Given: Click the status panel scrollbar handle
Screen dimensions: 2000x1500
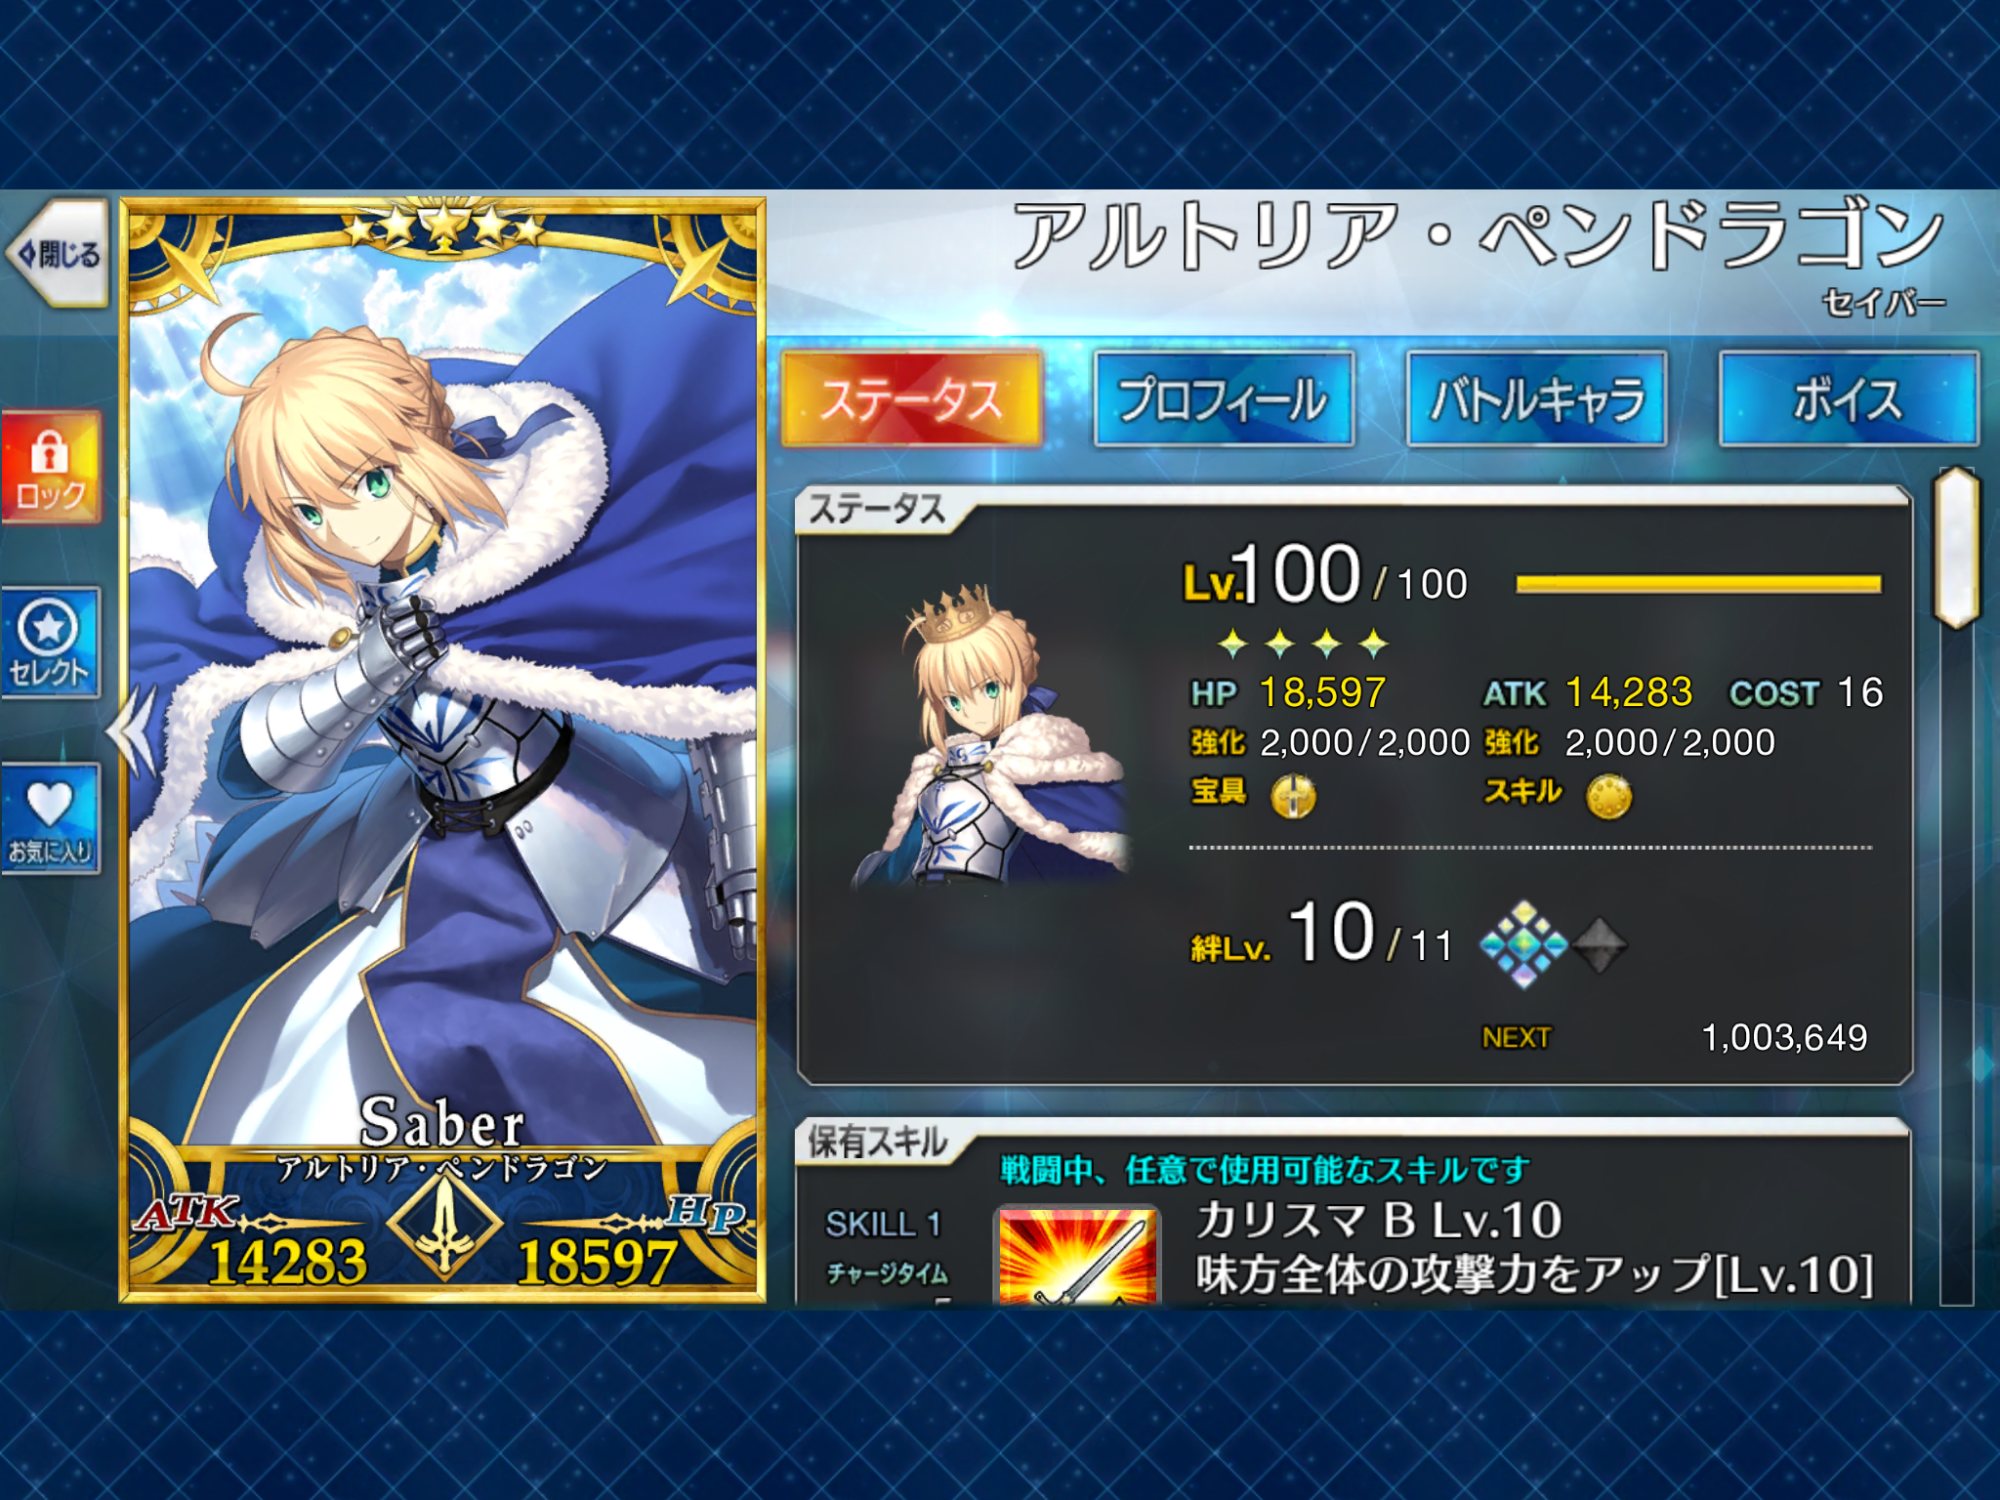Looking at the screenshot, I should [x=1957, y=548].
